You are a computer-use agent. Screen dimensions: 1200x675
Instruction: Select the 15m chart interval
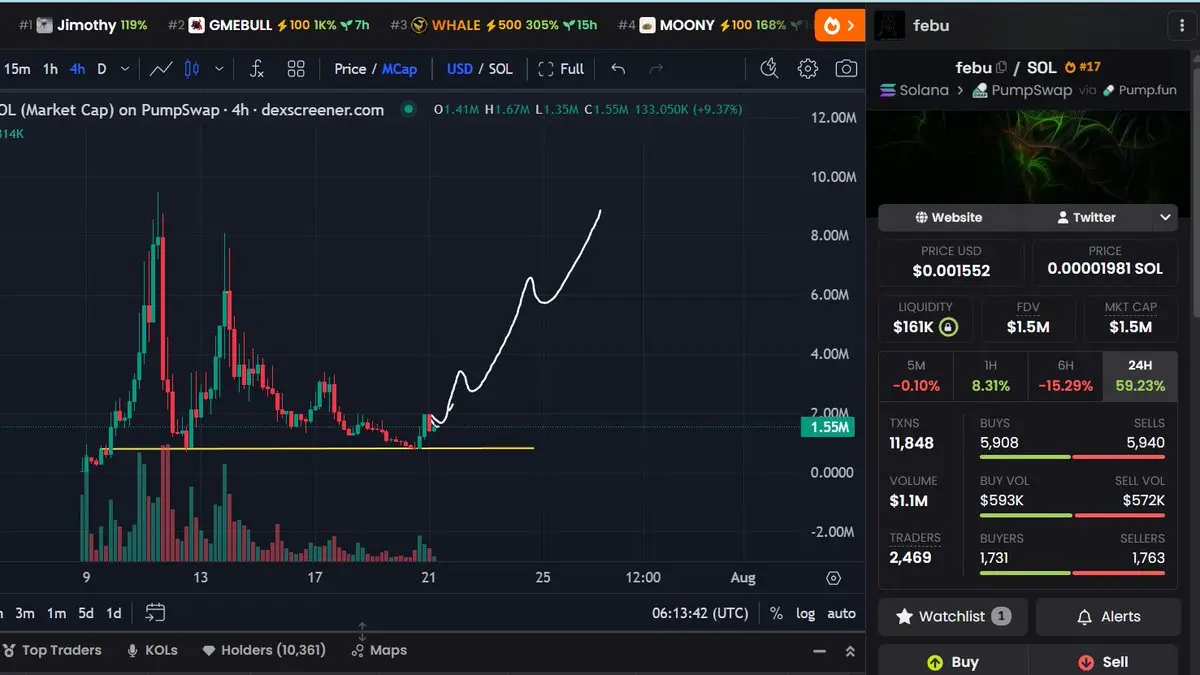pos(17,69)
